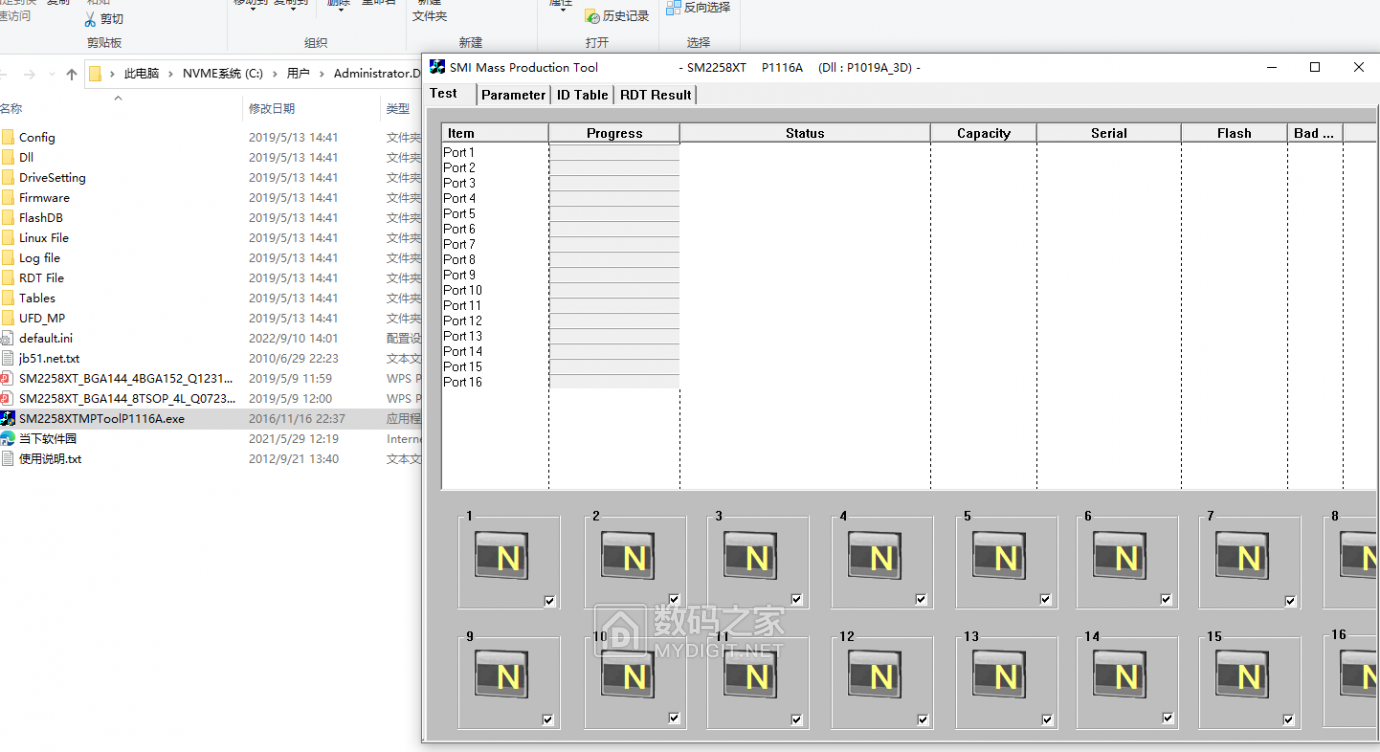Select port 11 drive icon
1380x752 pixels.
750,675
